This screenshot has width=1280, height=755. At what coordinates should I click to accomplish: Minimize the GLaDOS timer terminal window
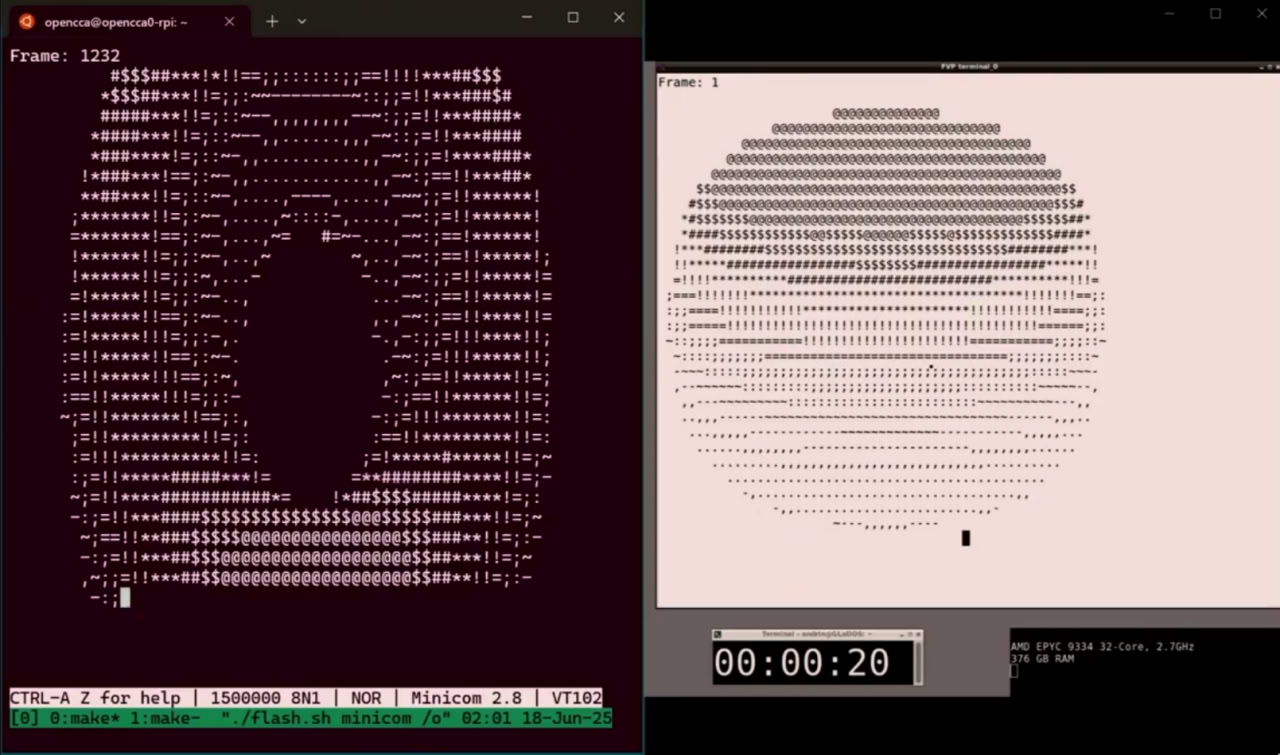point(903,634)
